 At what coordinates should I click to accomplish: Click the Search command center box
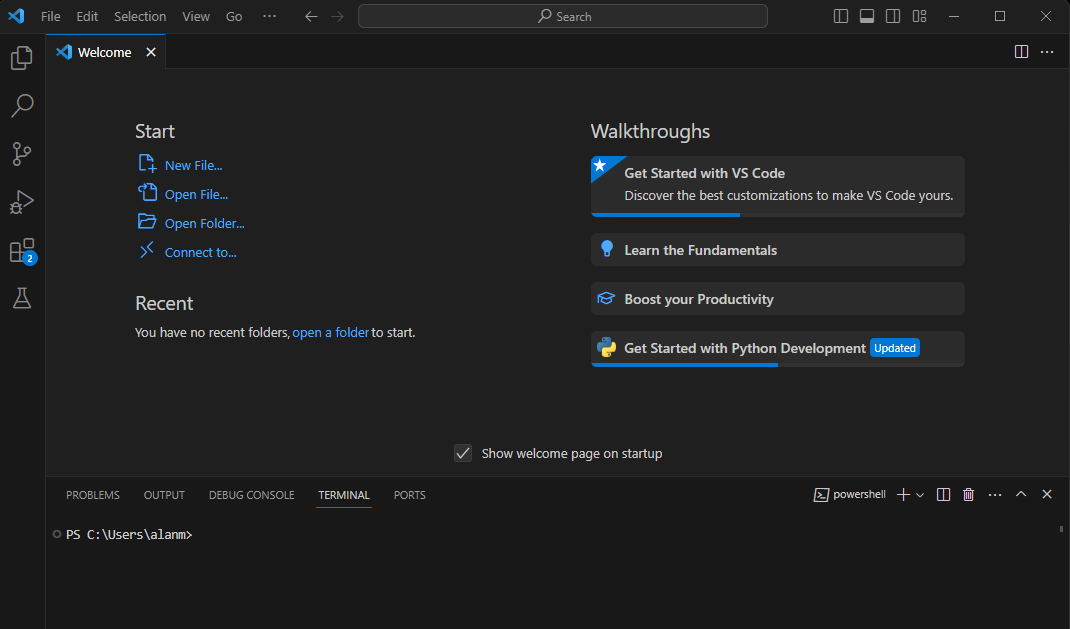pyautogui.click(x=563, y=16)
